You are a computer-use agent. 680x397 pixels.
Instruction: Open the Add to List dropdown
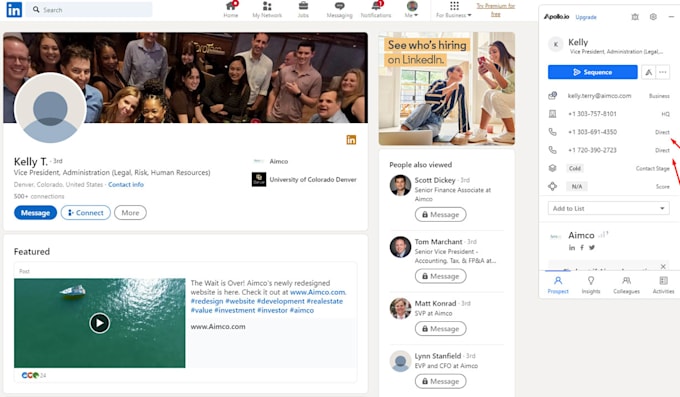tap(608, 208)
